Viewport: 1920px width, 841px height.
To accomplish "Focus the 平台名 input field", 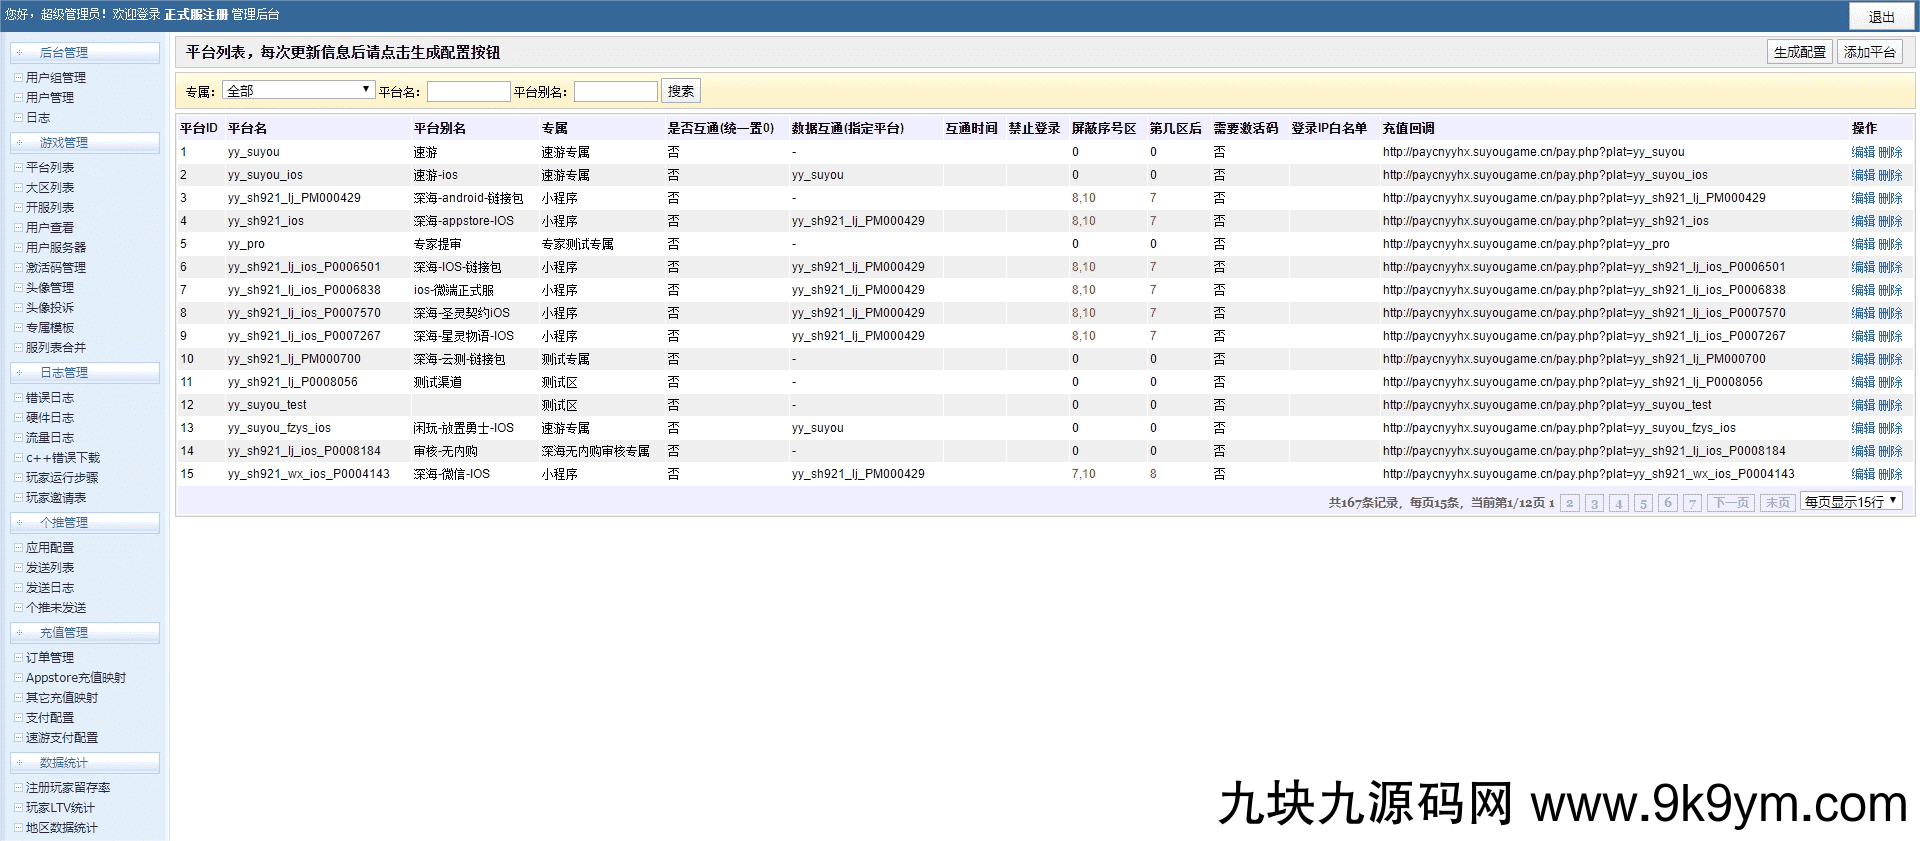I will 468,92.
